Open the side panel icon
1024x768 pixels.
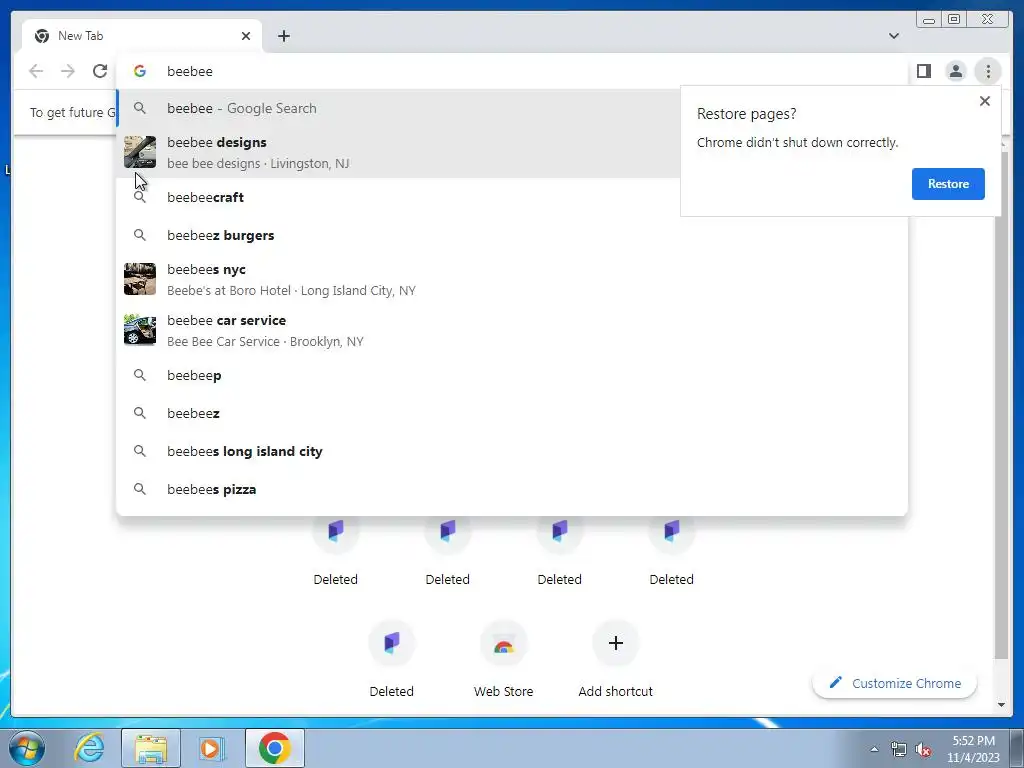(x=923, y=71)
